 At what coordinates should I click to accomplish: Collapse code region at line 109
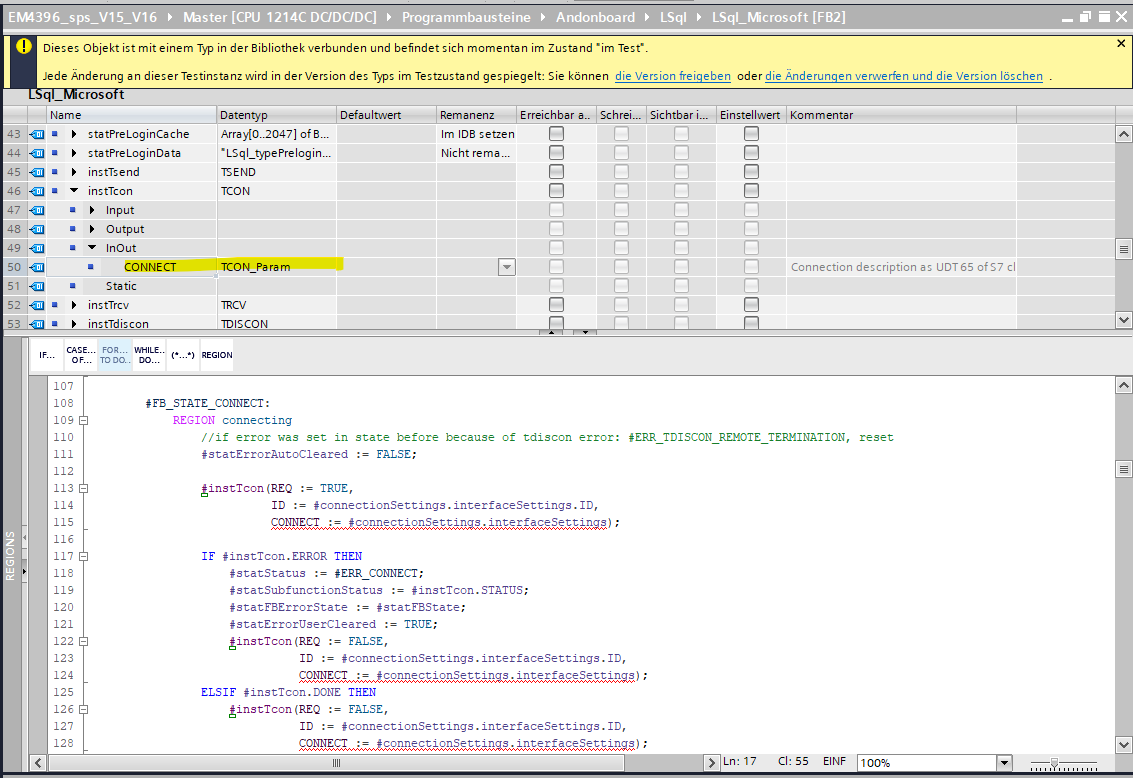tap(84, 421)
